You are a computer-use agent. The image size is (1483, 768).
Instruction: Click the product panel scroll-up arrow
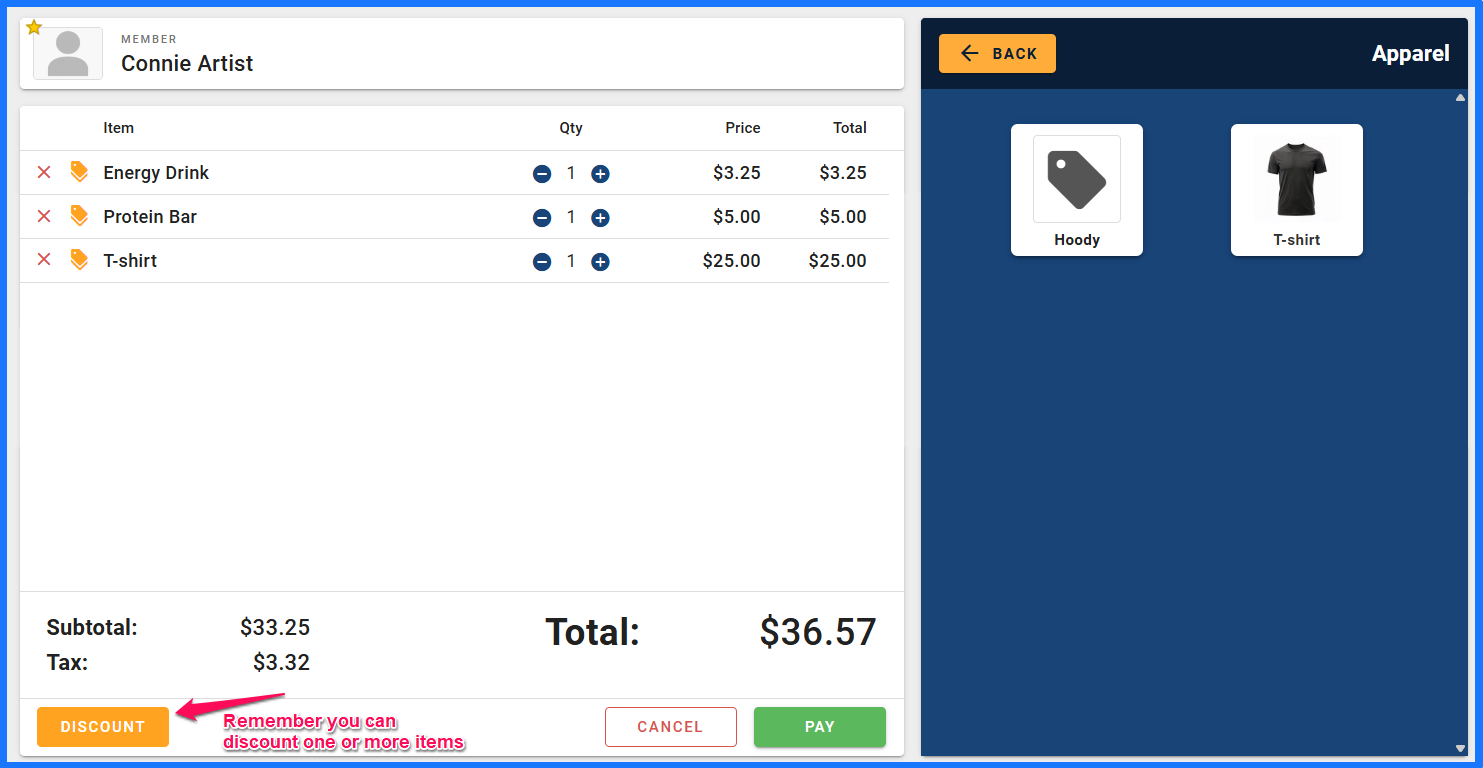point(1460,98)
